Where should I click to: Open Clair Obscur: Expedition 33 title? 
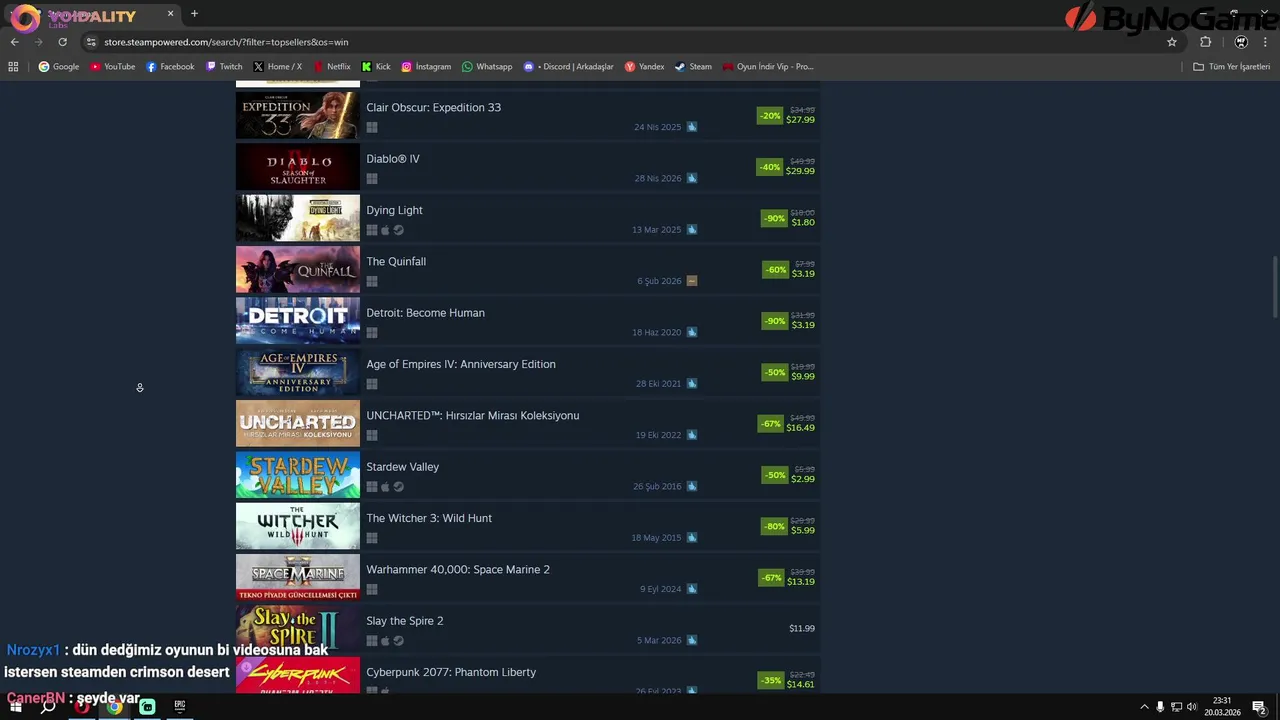click(x=433, y=107)
